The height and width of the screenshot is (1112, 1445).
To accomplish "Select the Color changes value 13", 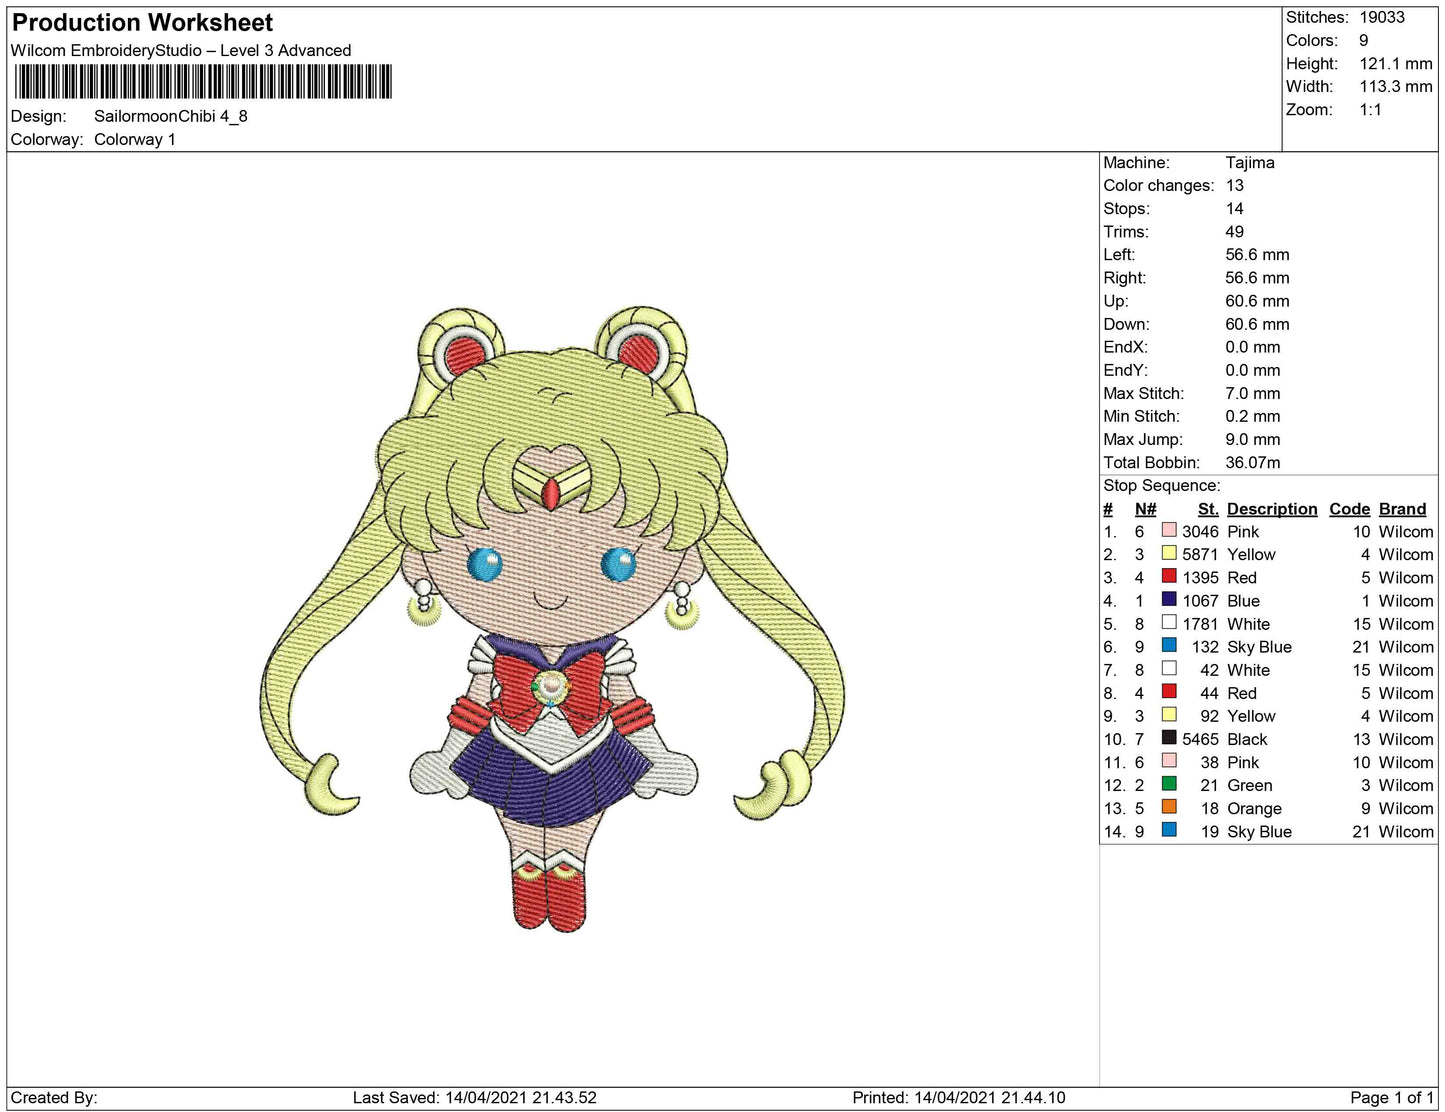I will 1235,185.
